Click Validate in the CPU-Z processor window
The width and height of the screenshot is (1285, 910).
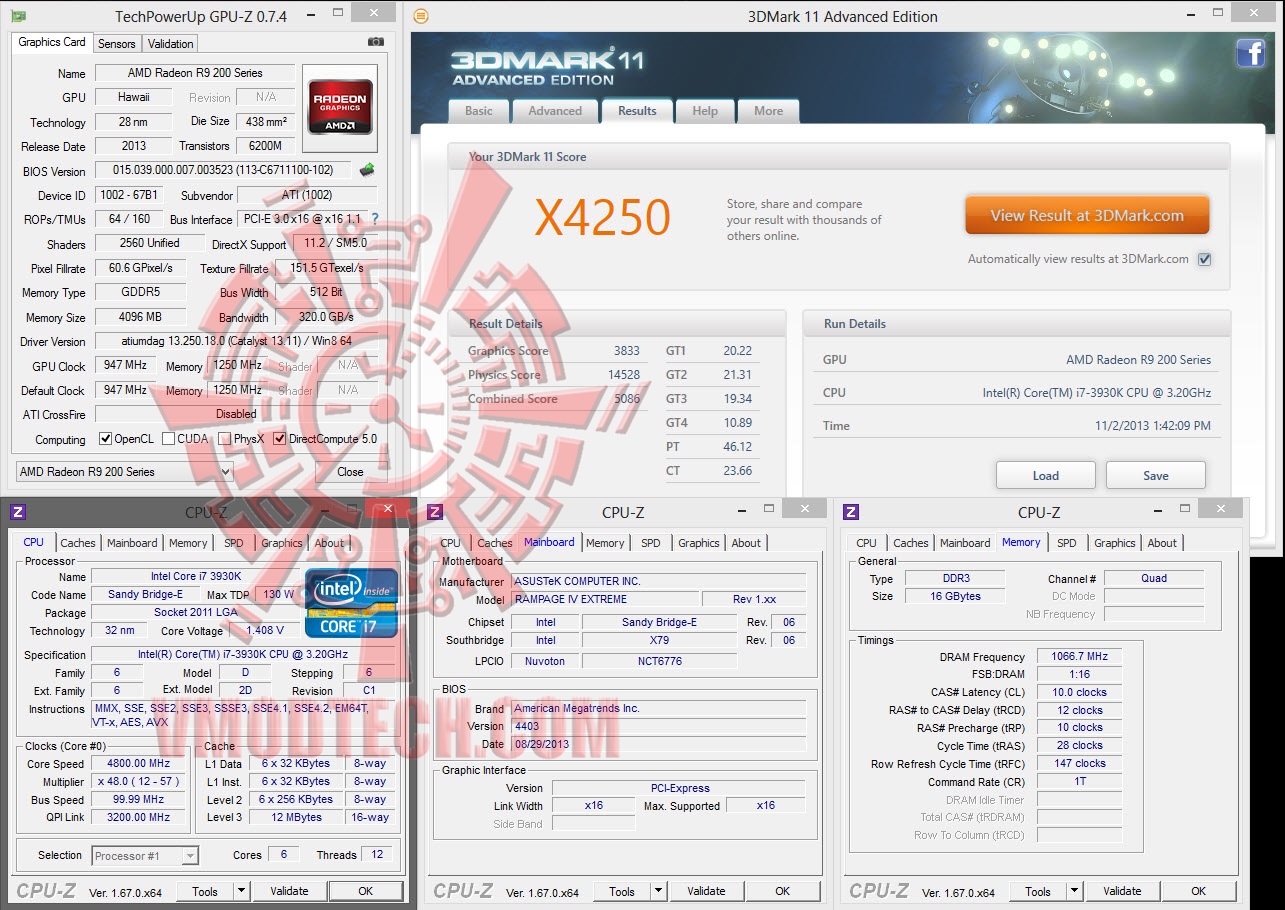[289, 891]
